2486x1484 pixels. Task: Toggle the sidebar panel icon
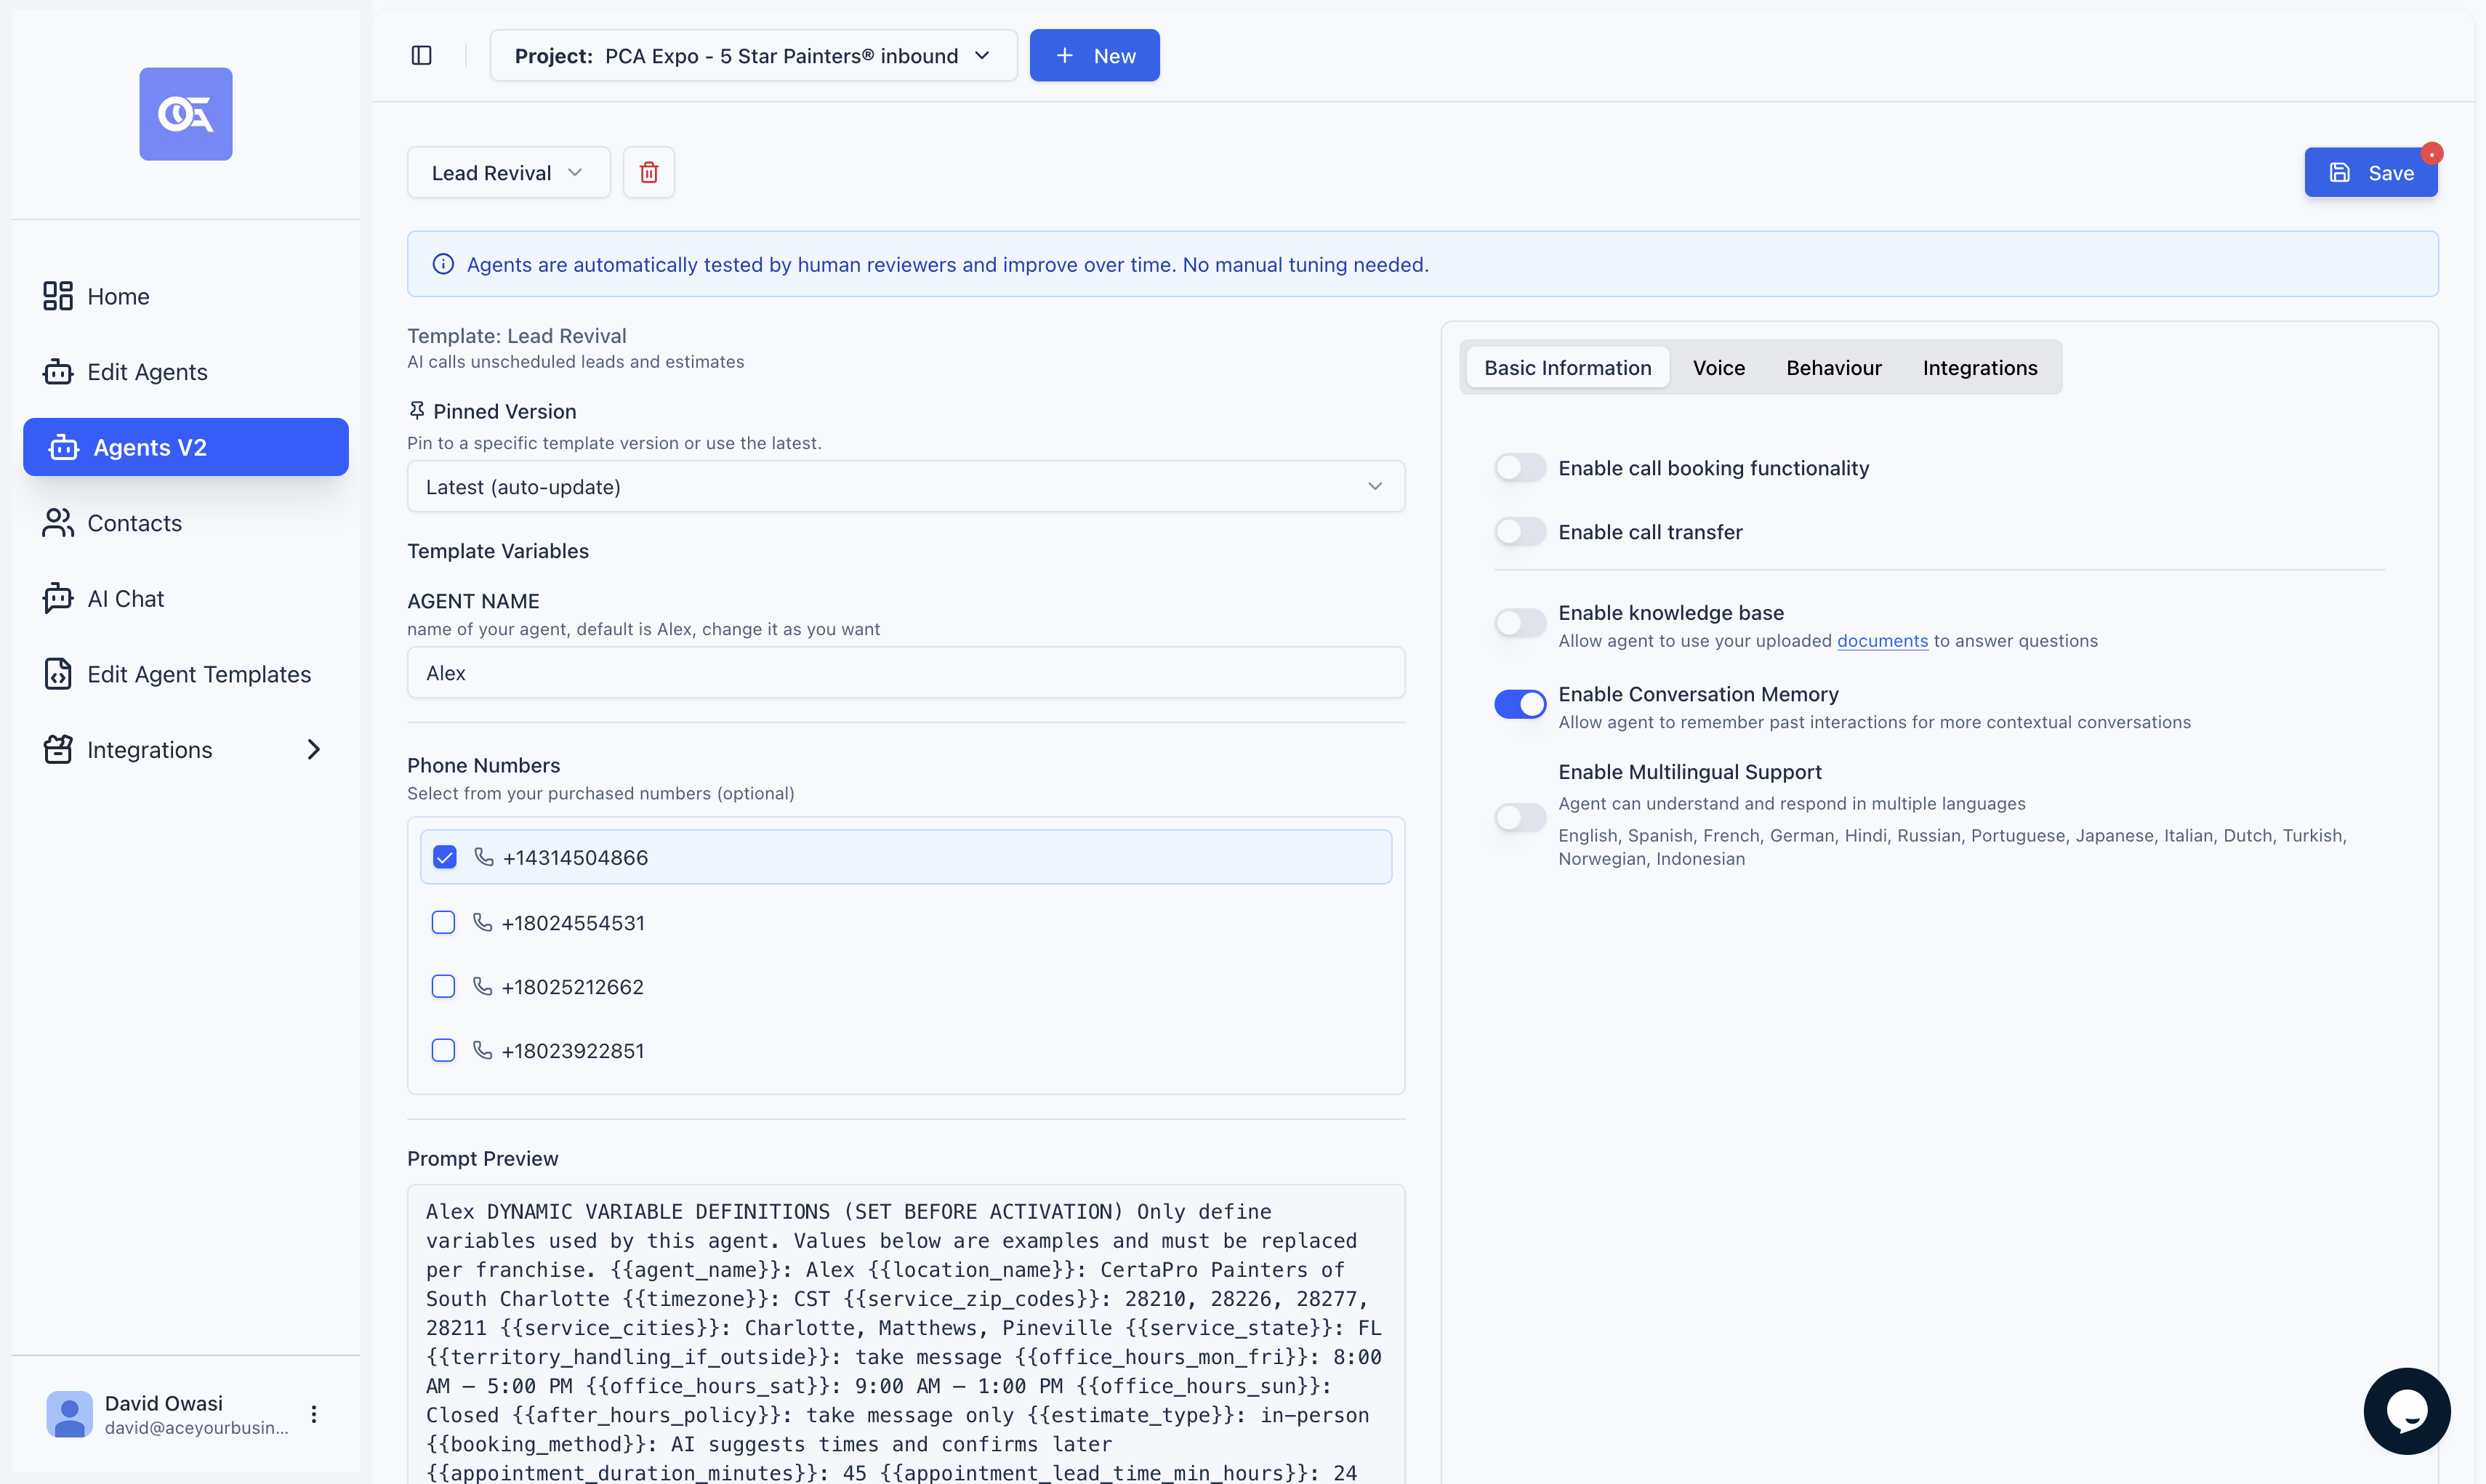pyautogui.click(x=421, y=55)
